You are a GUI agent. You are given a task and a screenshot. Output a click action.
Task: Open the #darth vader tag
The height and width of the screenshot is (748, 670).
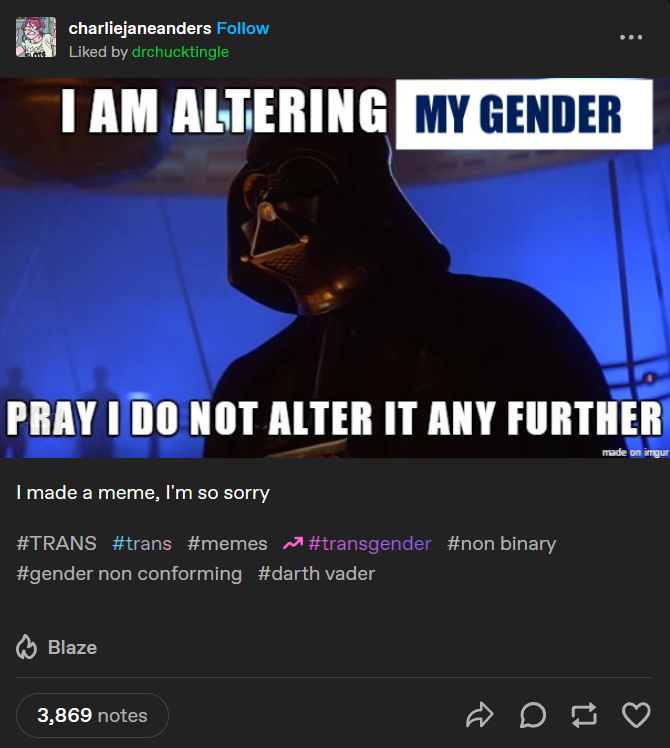(316, 573)
